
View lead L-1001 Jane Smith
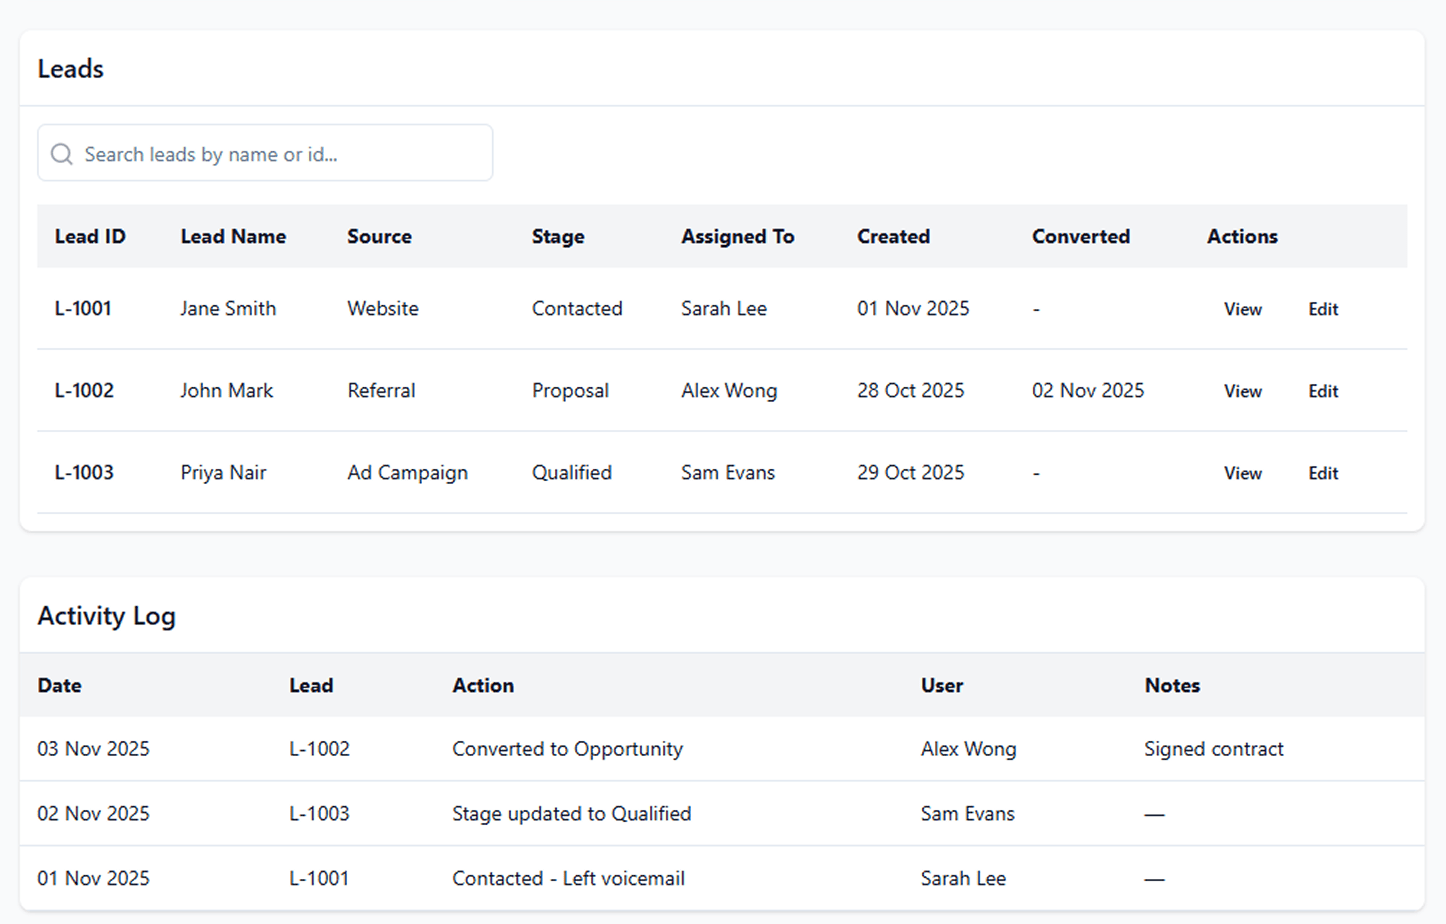tap(1242, 309)
